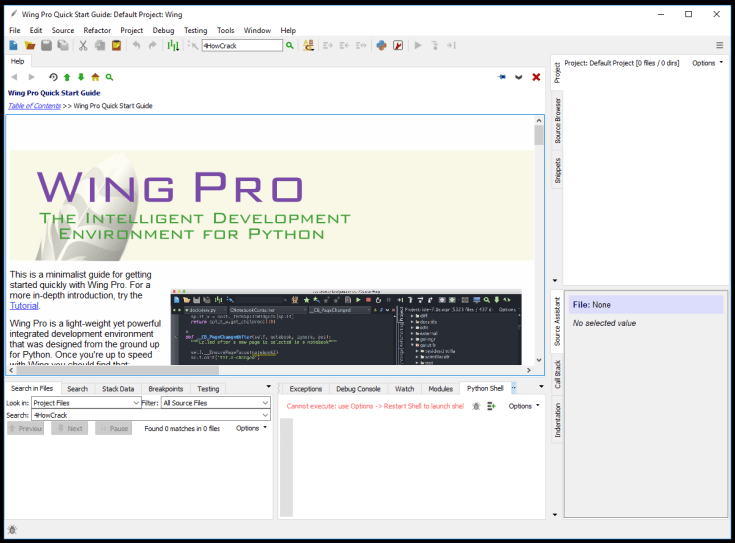
Task: Open the Tutorial link
Action: (x=24, y=306)
